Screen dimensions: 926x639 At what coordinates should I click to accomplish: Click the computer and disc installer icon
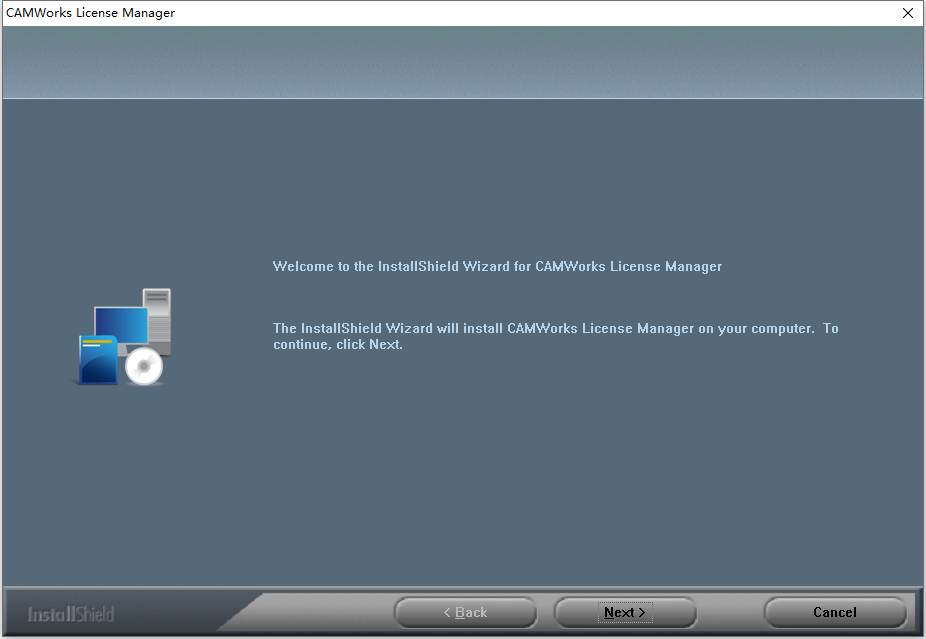pyautogui.click(x=123, y=337)
